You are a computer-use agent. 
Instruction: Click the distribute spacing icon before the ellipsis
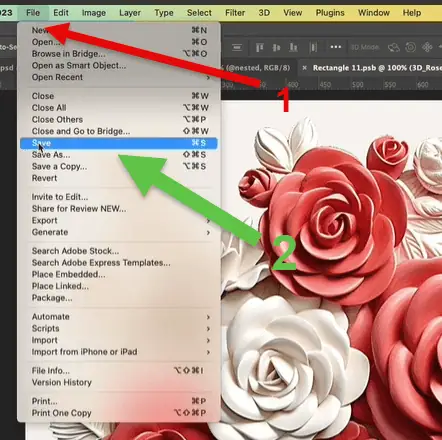(x=313, y=47)
